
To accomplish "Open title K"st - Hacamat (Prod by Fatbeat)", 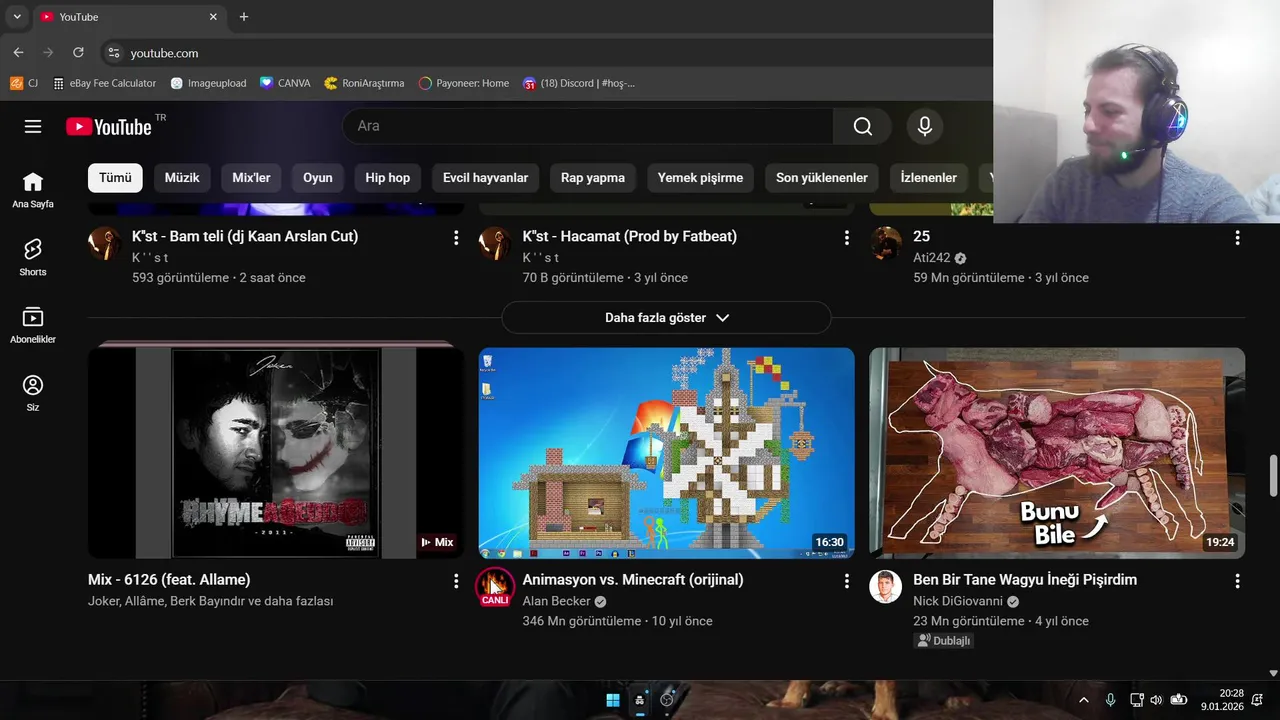I will pyautogui.click(x=630, y=237).
